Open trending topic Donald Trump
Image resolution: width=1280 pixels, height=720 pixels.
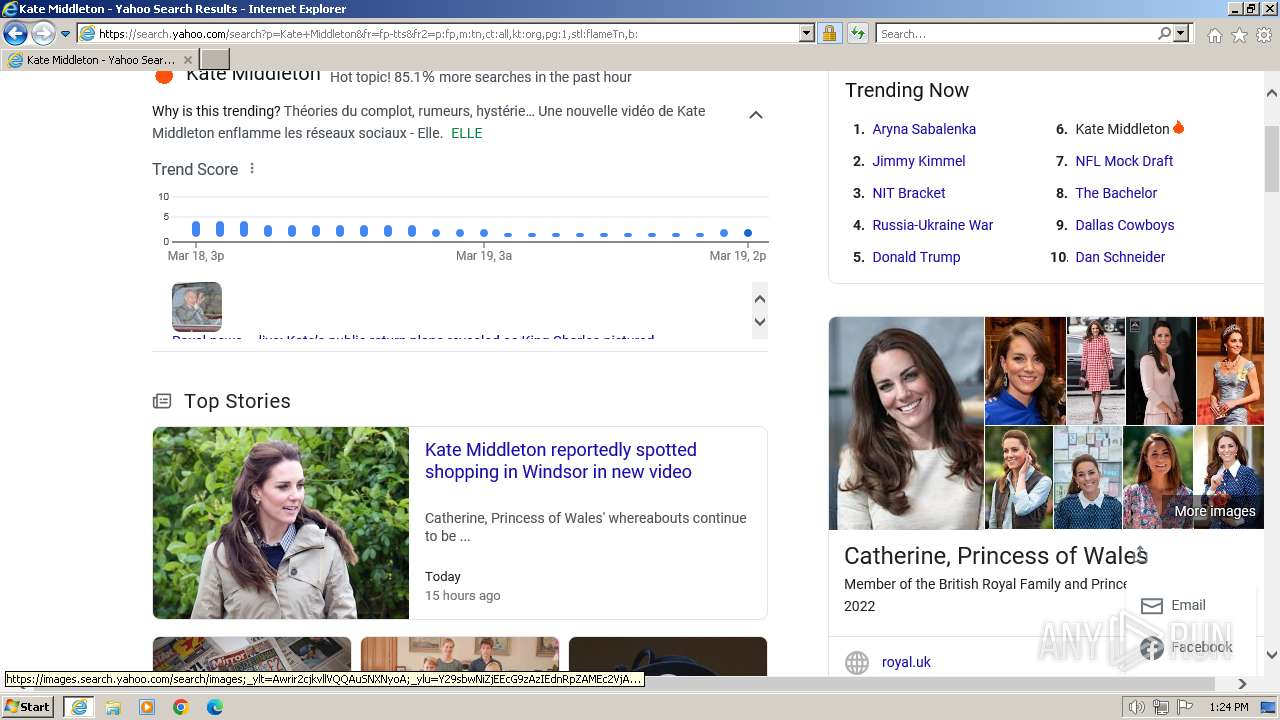[916, 257]
